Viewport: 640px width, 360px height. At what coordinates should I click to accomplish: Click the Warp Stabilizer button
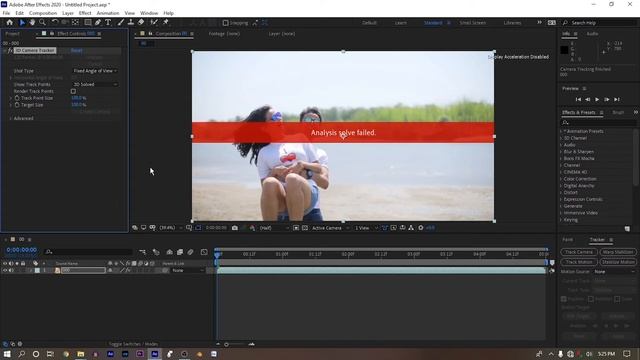pyautogui.click(x=618, y=252)
